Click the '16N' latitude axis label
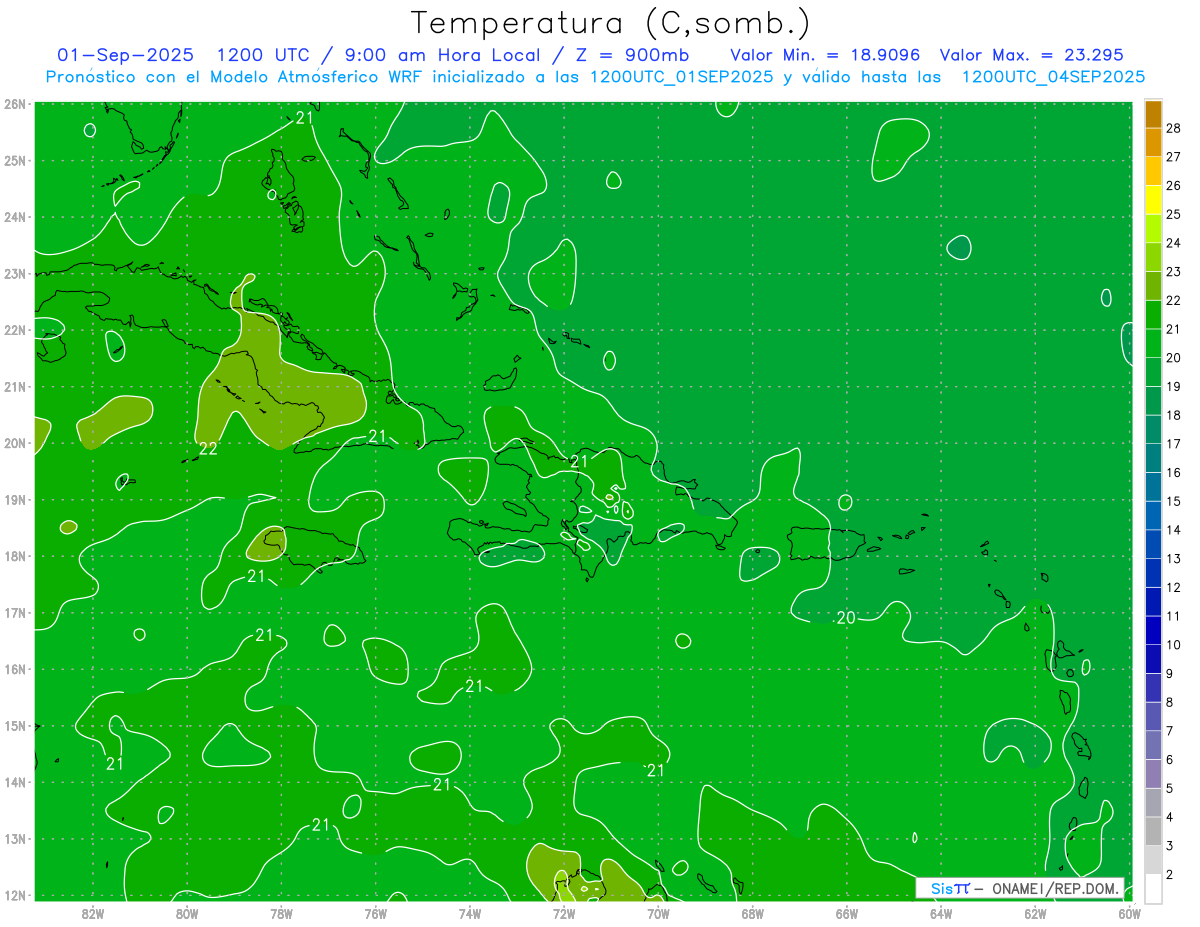This screenshot has width=1200, height=927. 15,669
